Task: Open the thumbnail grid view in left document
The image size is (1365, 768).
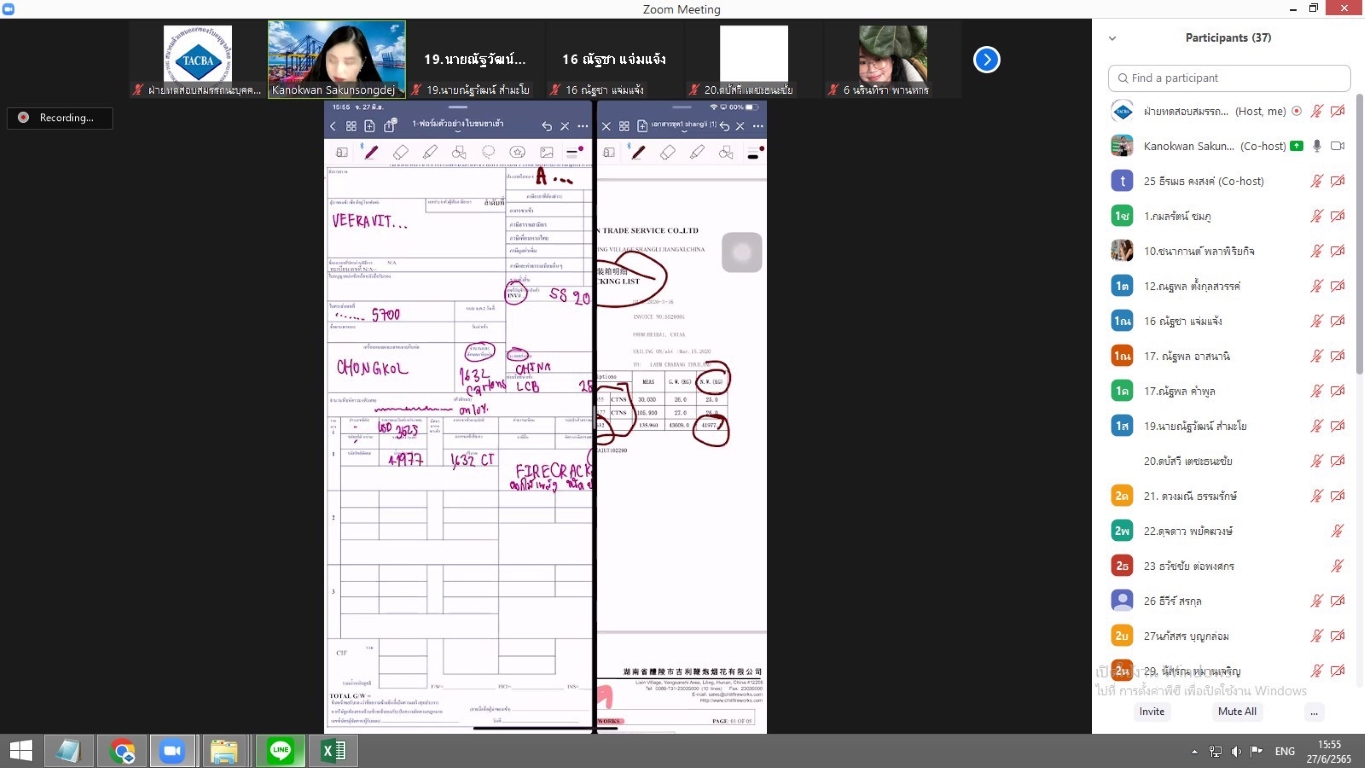Action: pos(351,126)
